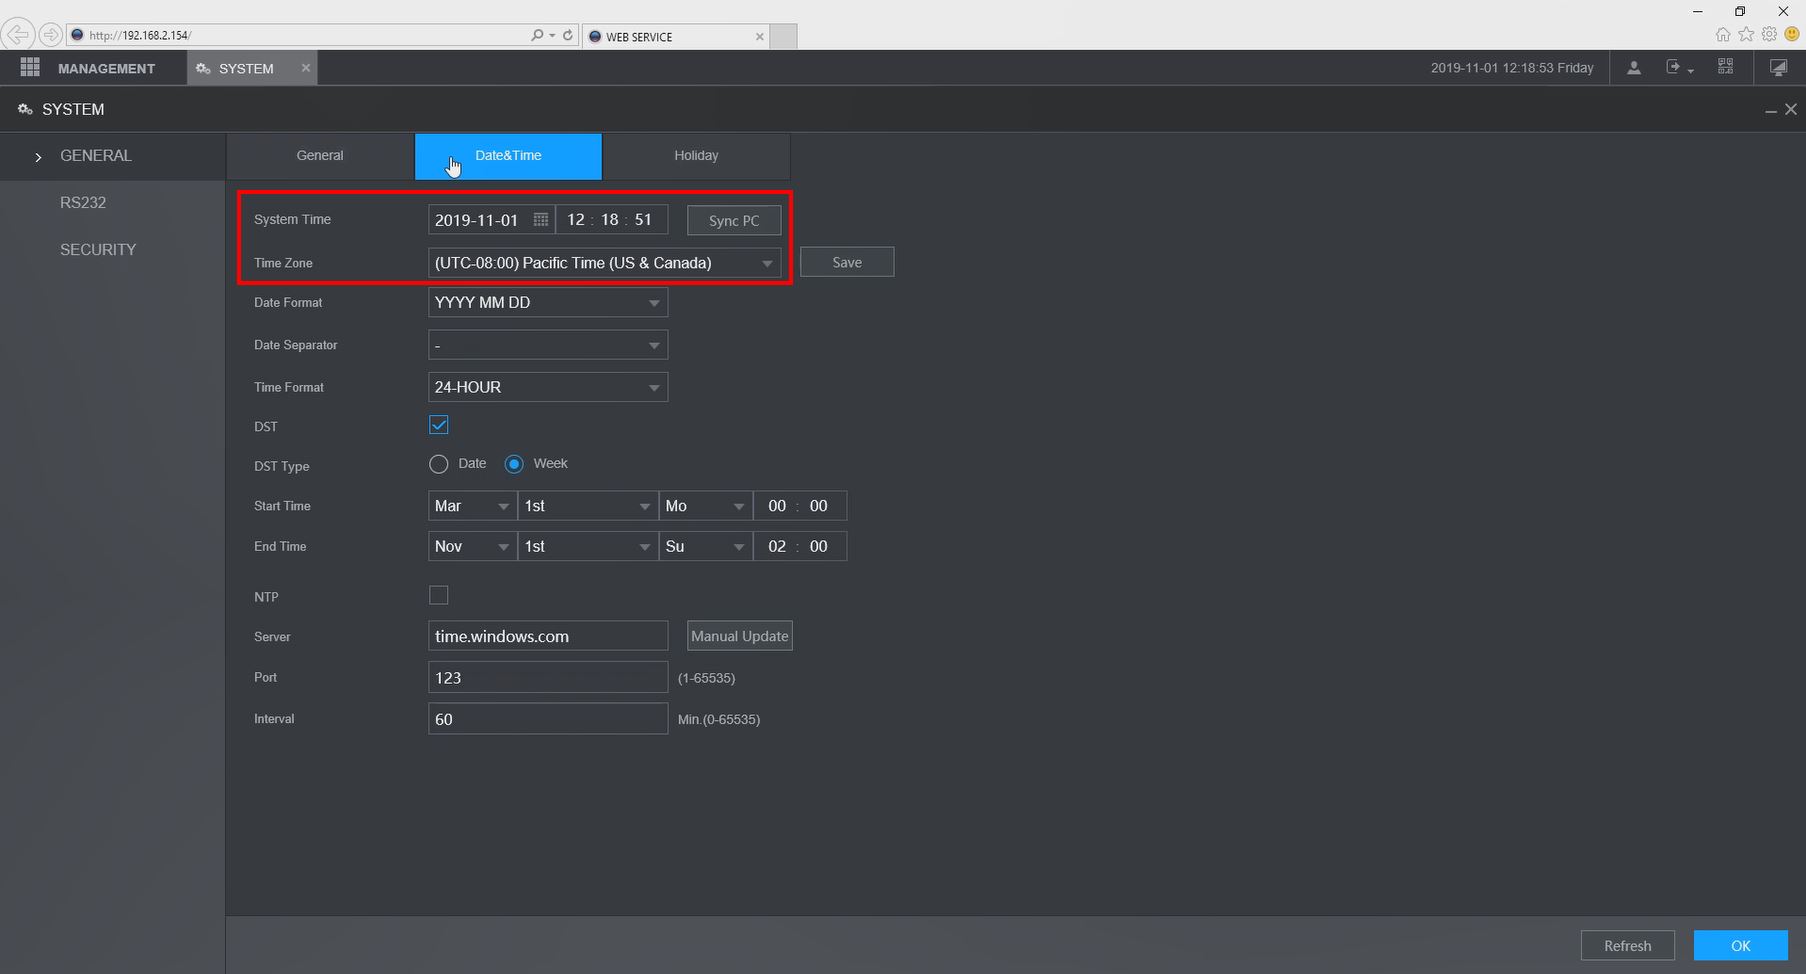Enable the NTP checkbox
The image size is (1806, 974).
438,596
